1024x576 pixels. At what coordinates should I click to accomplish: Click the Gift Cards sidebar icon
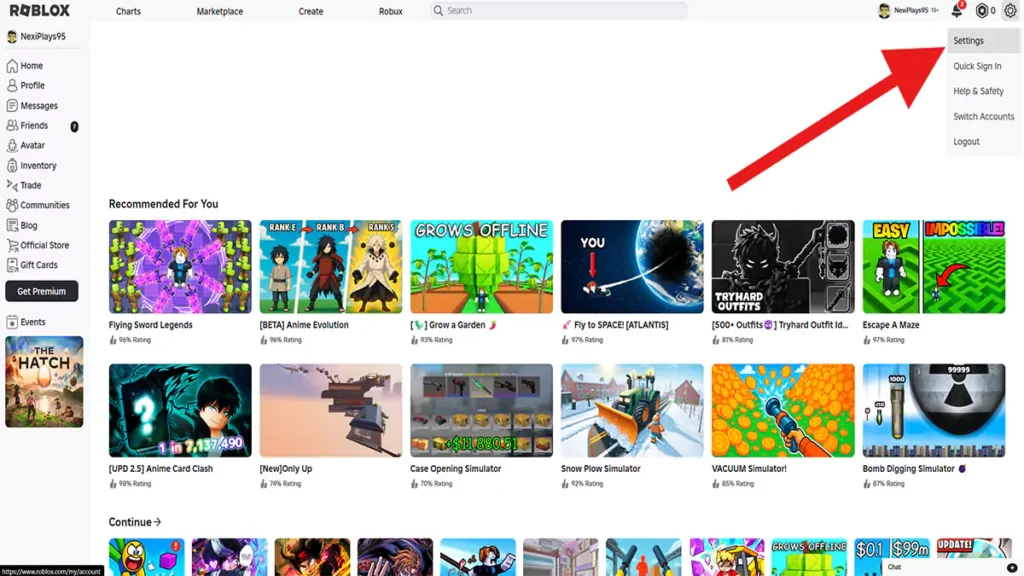(12, 265)
